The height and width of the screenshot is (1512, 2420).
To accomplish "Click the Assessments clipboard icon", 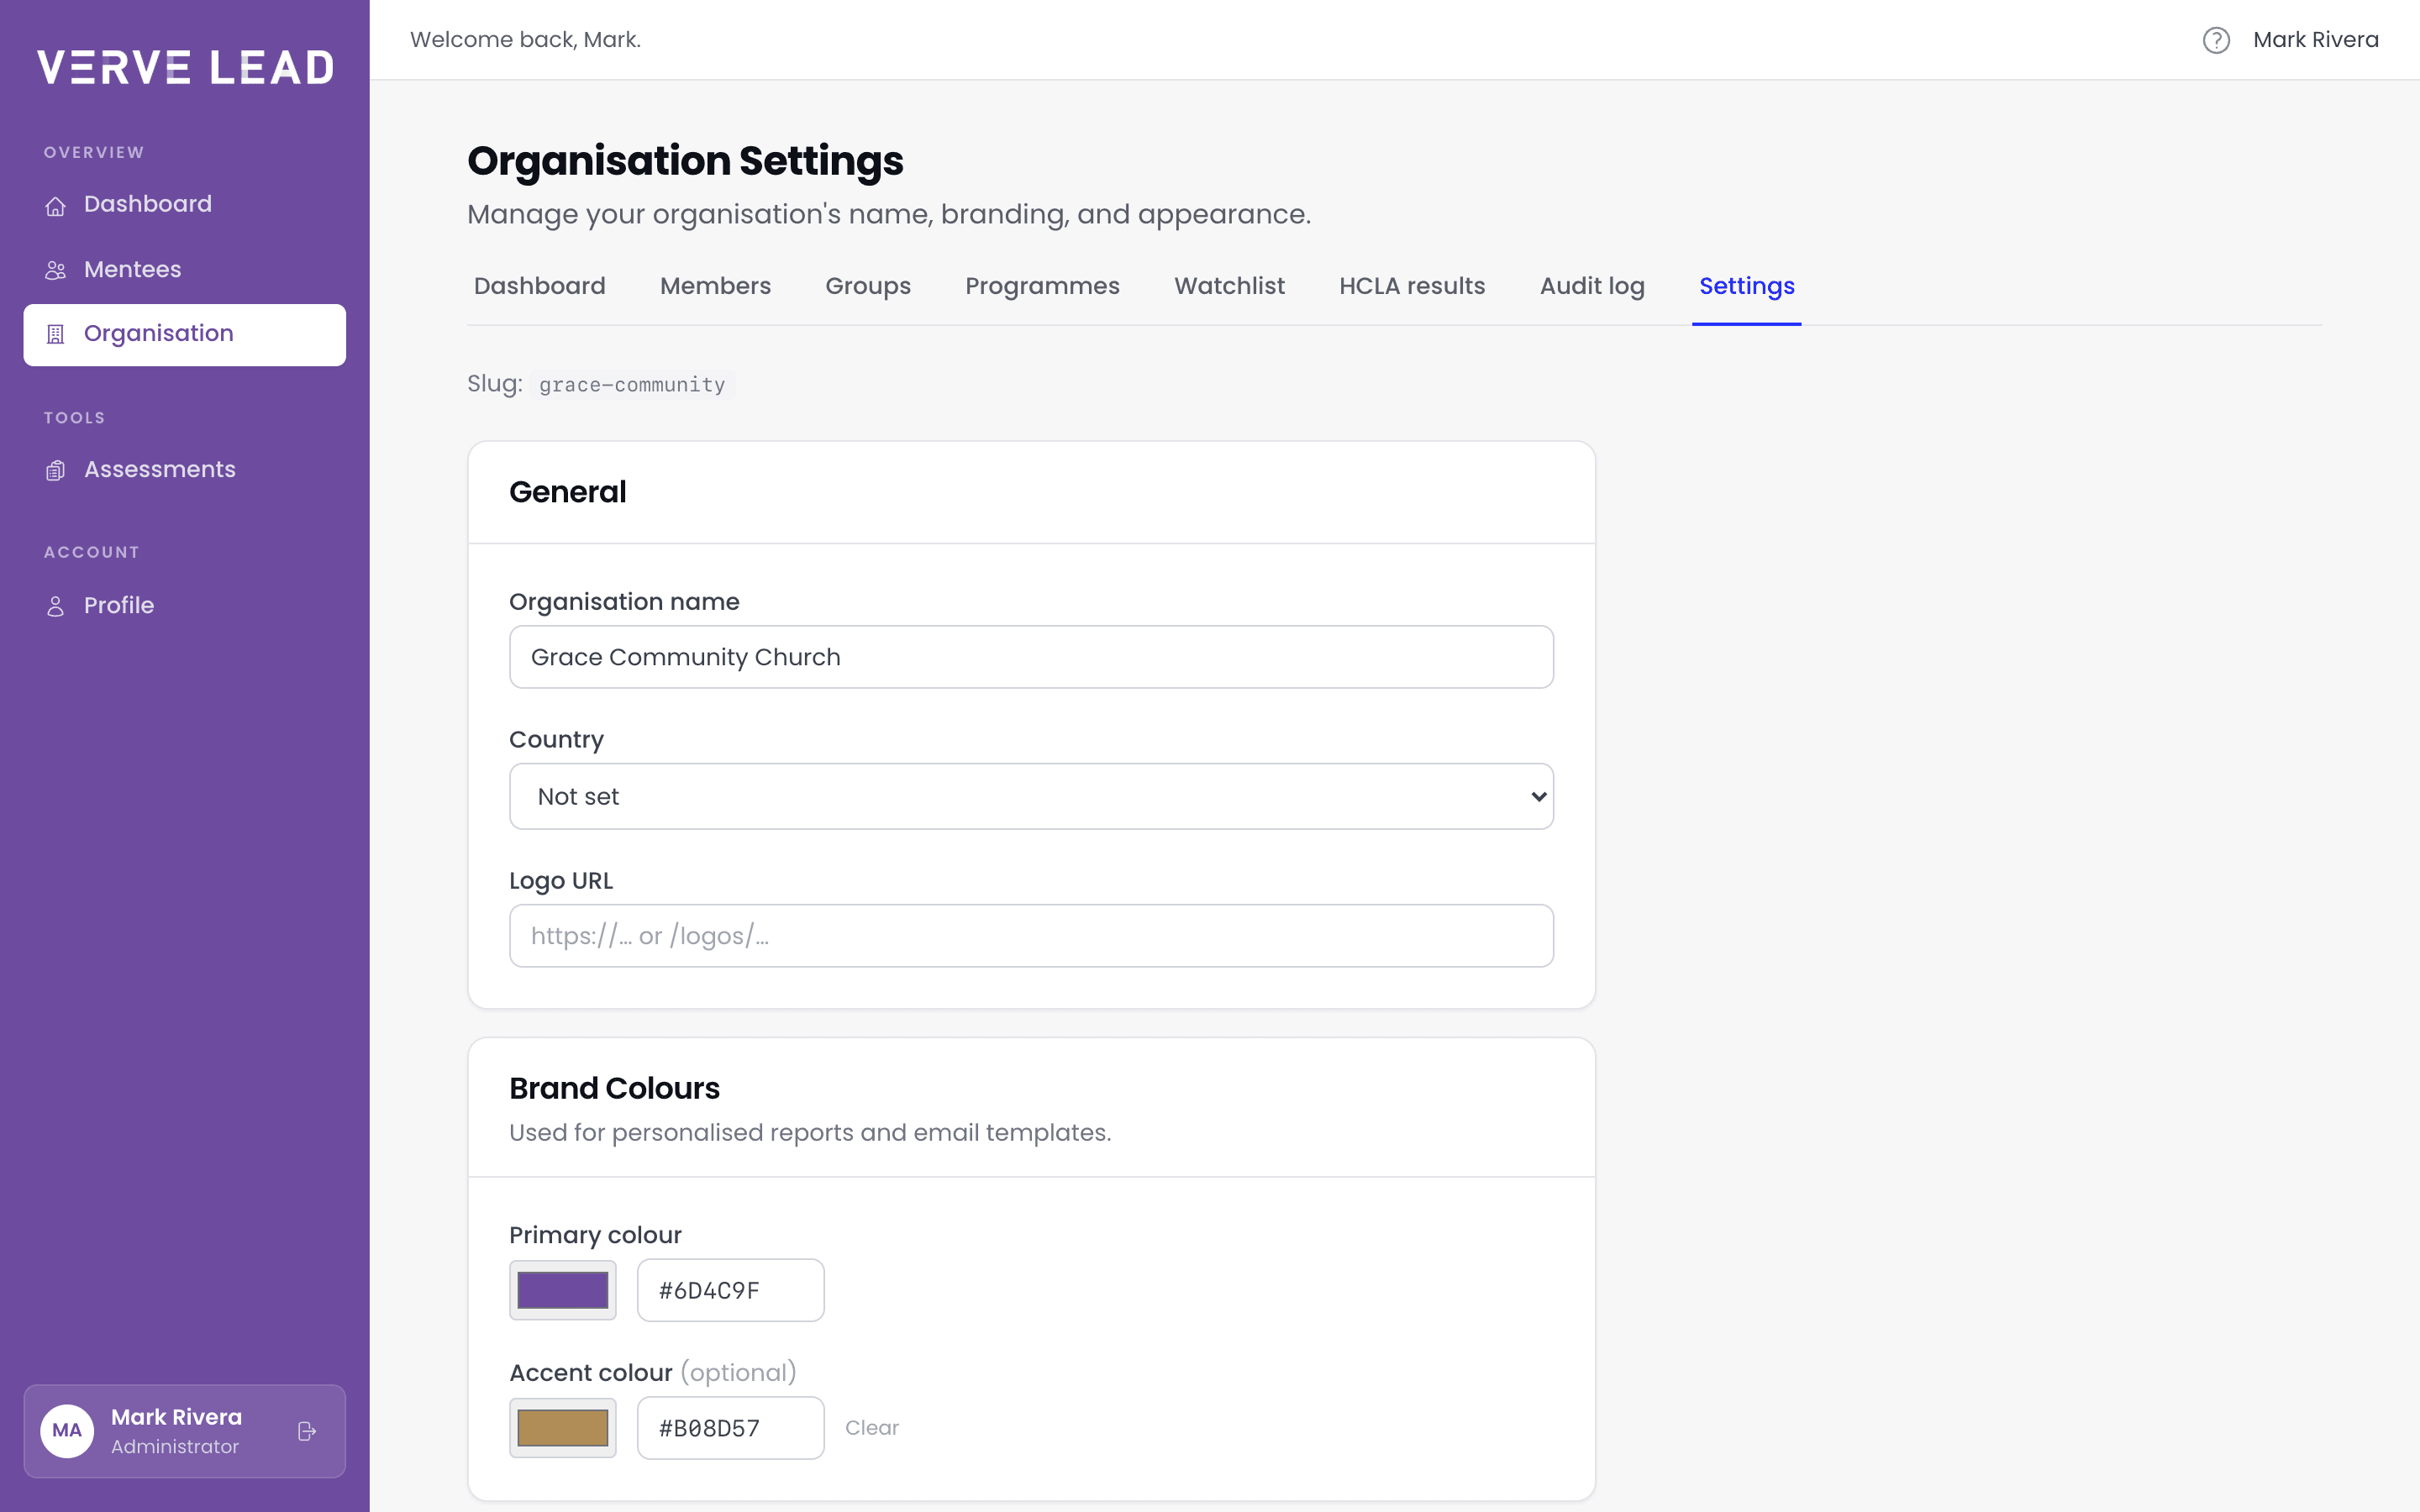I will (x=55, y=470).
